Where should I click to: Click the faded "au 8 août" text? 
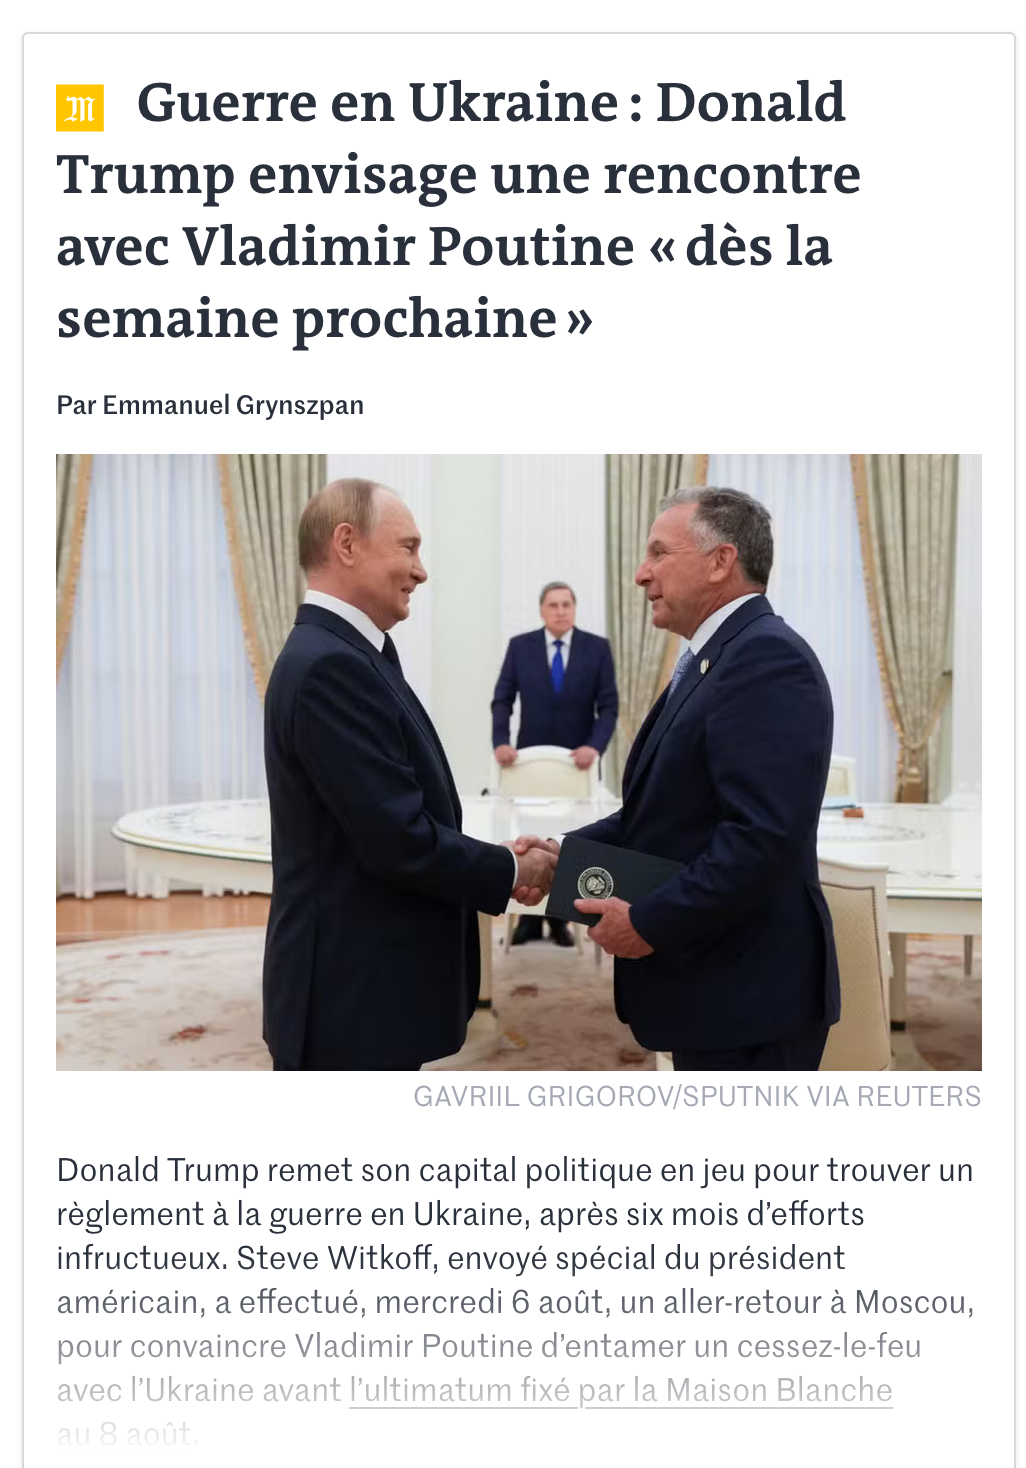[126, 1434]
